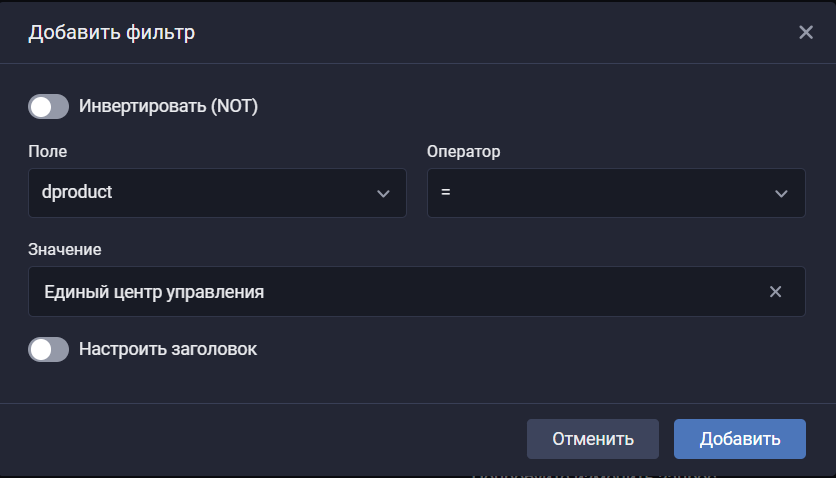Confirm the filter with Добавить button
The height and width of the screenshot is (478, 836).
point(739,439)
